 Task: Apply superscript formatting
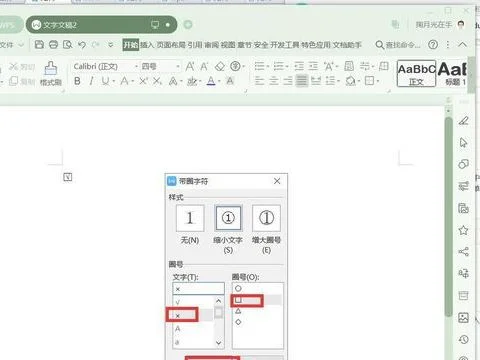tap(143, 81)
